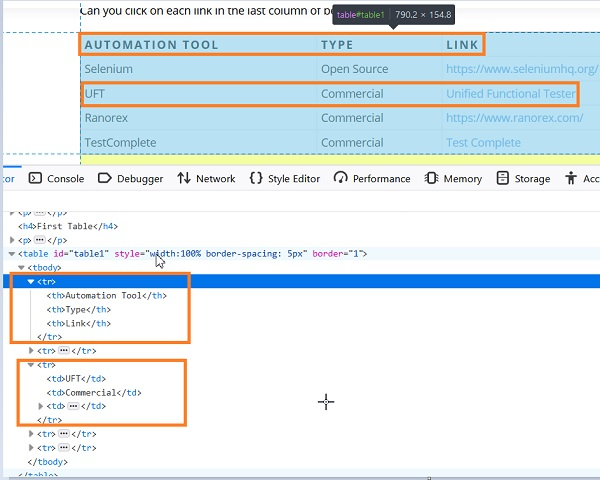This screenshot has height=480, width=600.
Task: Expand the p node above the table tag
Action: [12, 240]
